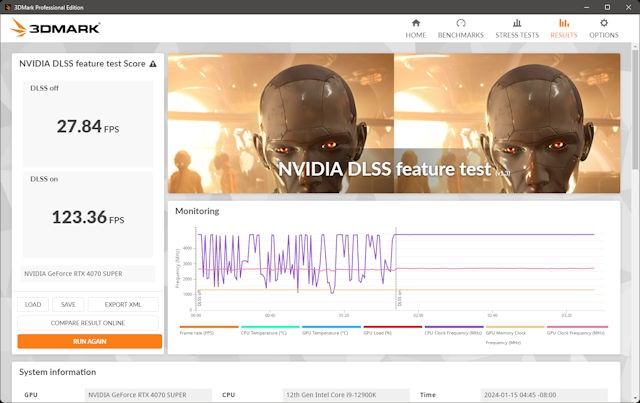
Task: Click the Load button
Action: coord(33,305)
